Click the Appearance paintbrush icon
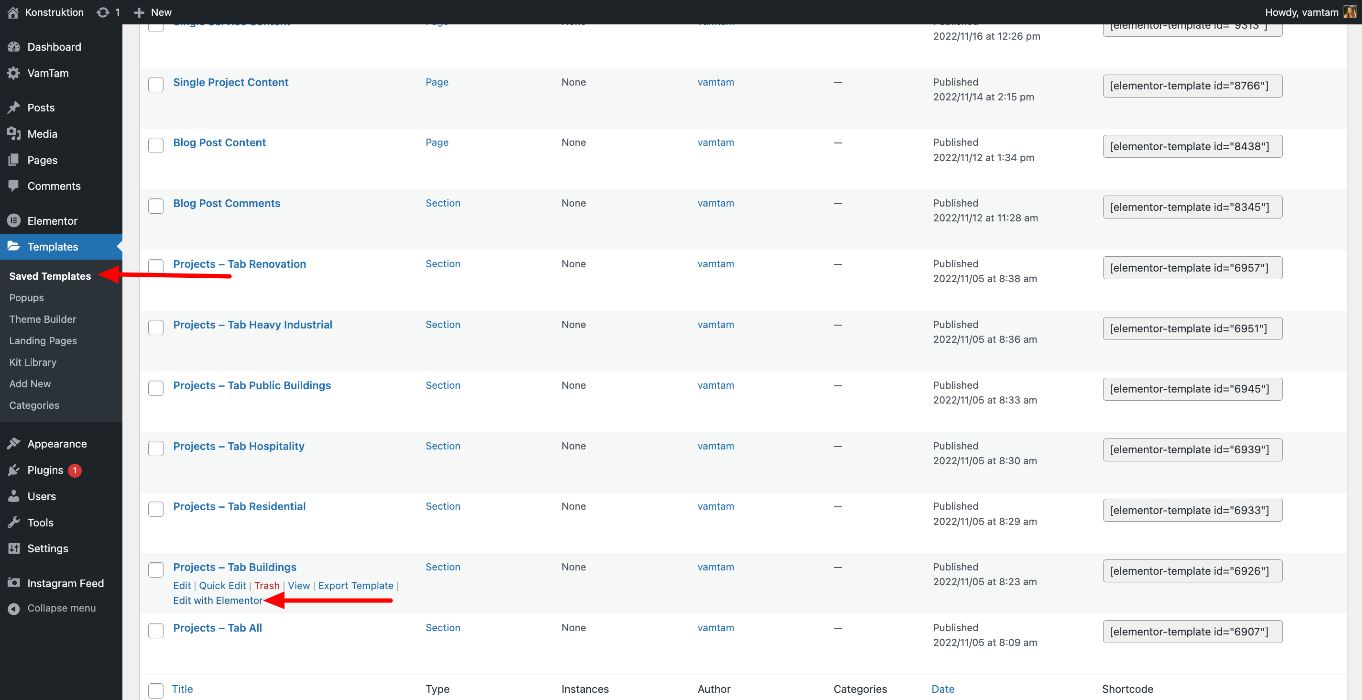Viewport: 1362px width, 700px height. coord(13,444)
